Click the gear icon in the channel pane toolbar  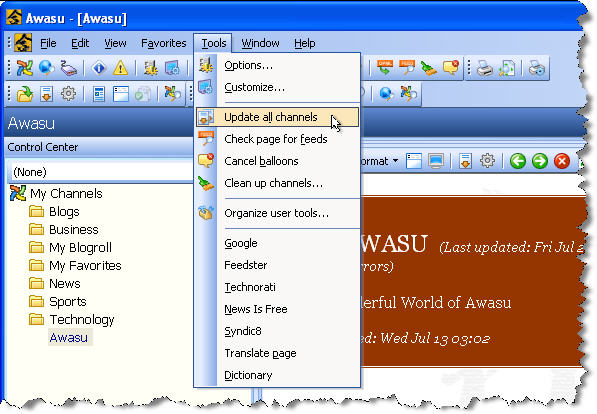tap(487, 161)
